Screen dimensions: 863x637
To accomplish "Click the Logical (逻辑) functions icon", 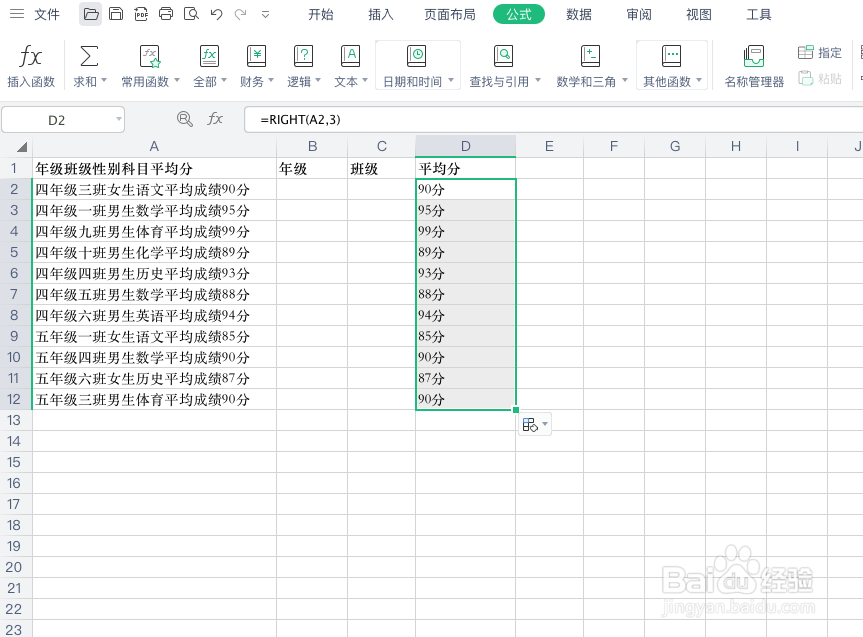I will pyautogui.click(x=303, y=62).
